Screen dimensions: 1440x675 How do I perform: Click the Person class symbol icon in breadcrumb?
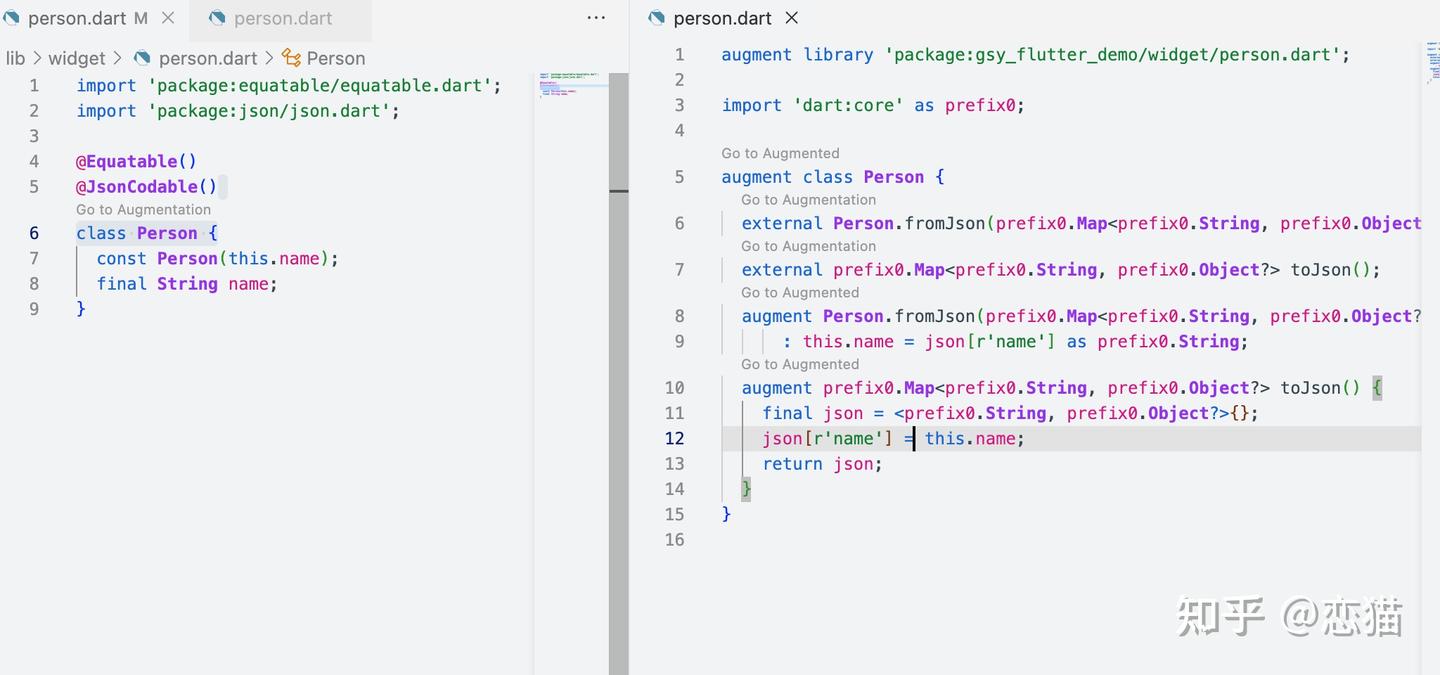pyautogui.click(x=291, y=58)
